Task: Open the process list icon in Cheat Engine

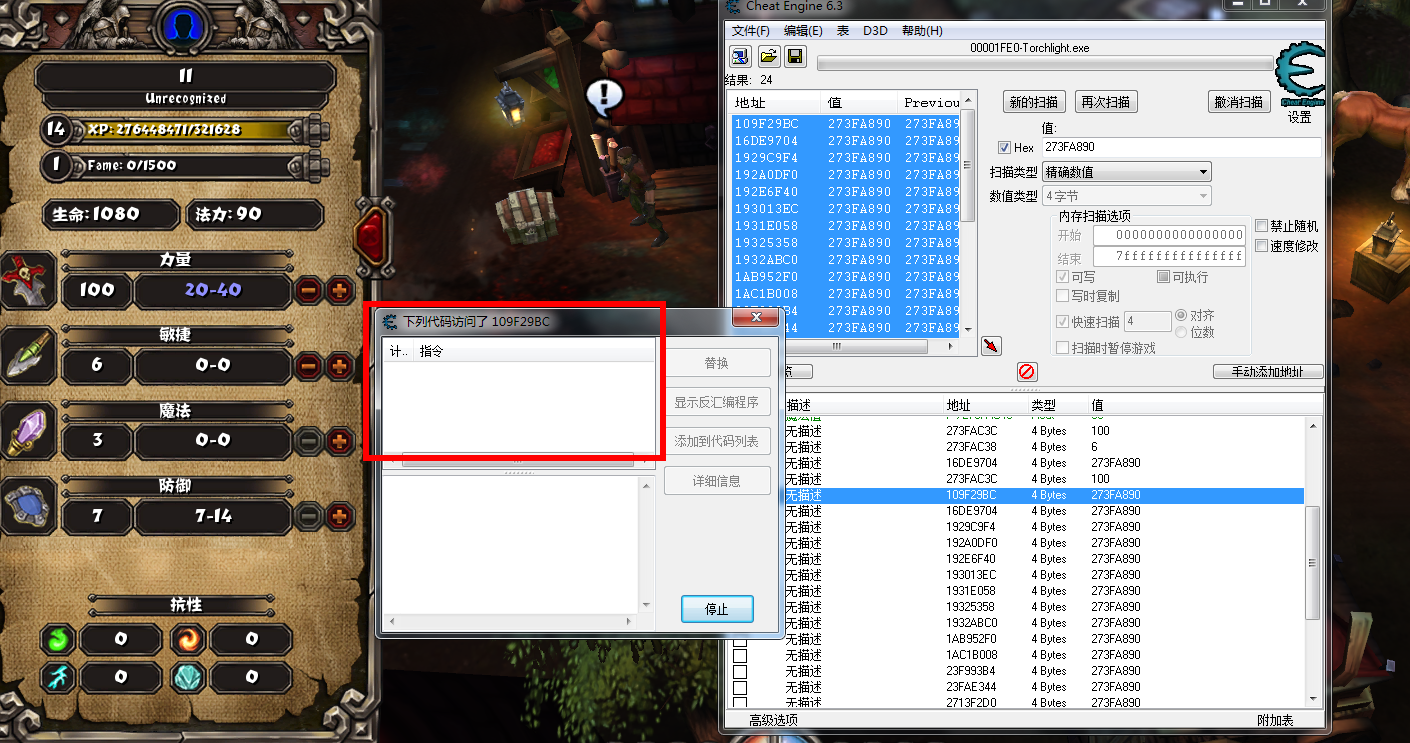Action: (x=740, y=56)
